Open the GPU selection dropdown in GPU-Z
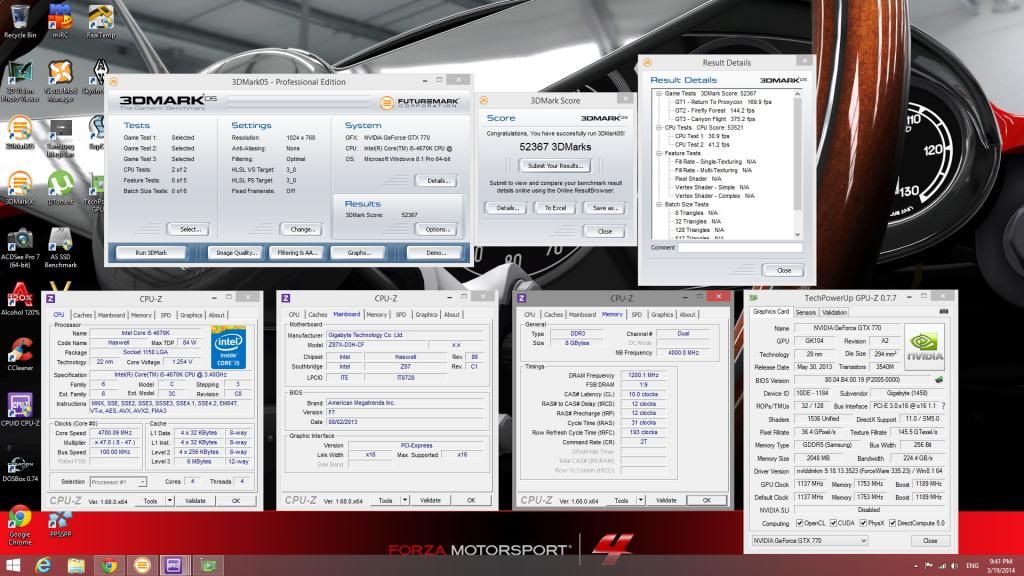Image resolution: width=1024 pixels, height=576 pixels. (810, 541)
